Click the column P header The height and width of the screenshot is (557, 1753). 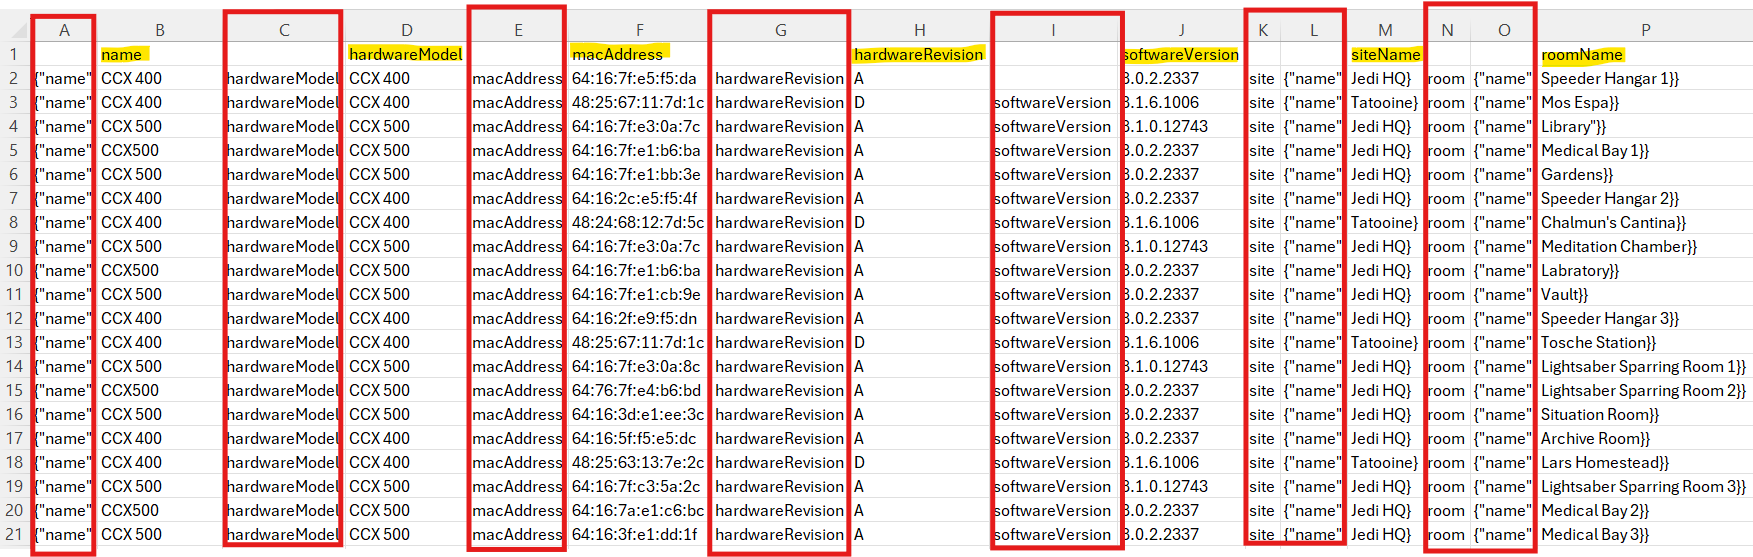1645,30
